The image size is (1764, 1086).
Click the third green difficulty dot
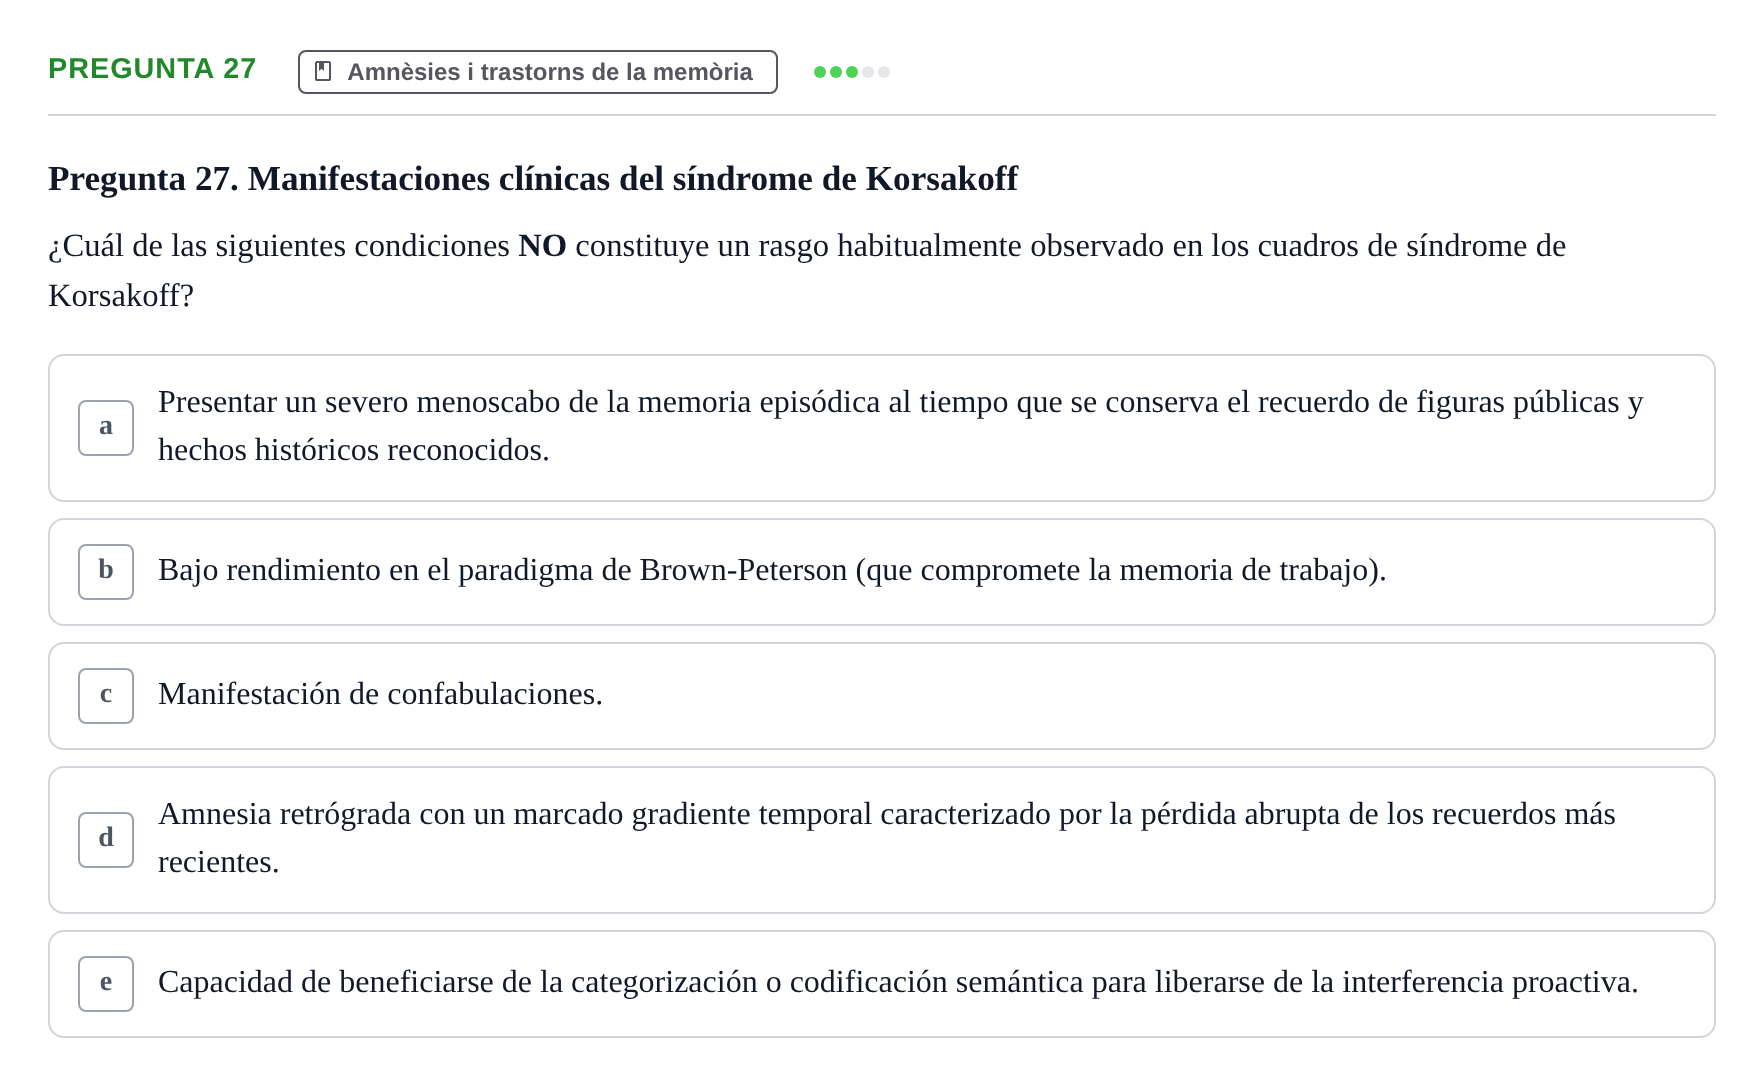click(x=852, y=72)
